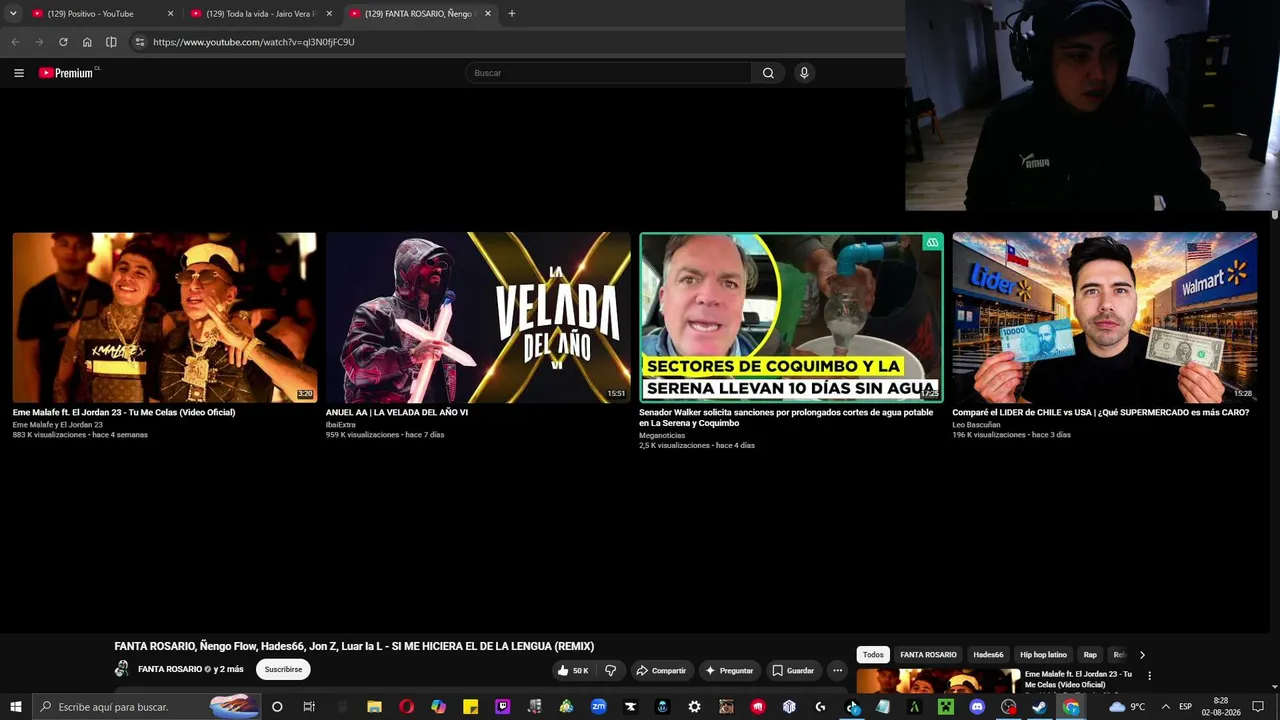Open the Preguntar AI button
This screenshot has height=720, width=1280.
point(729,670)
